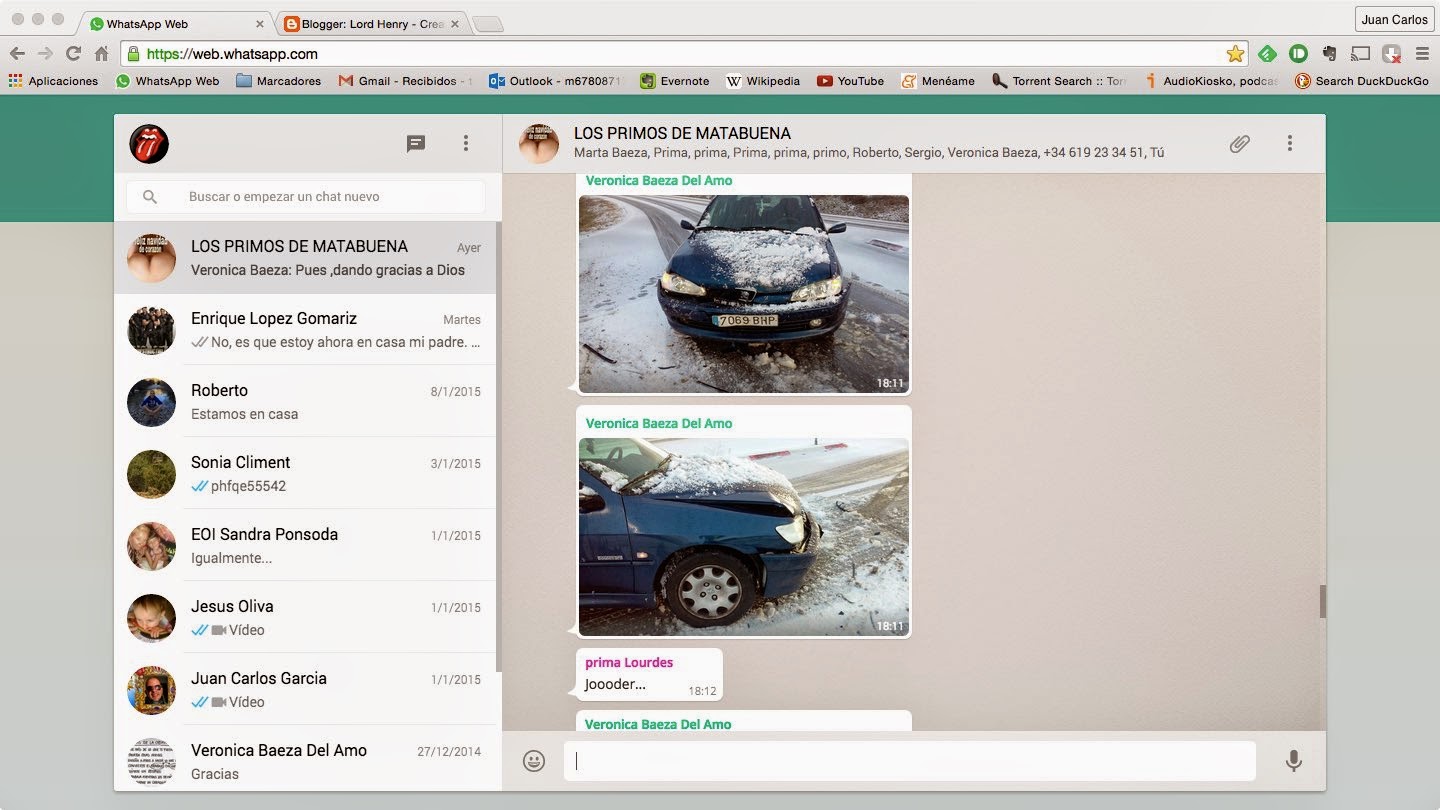Open the Chrome hamburger menu

click(1422, 54)
